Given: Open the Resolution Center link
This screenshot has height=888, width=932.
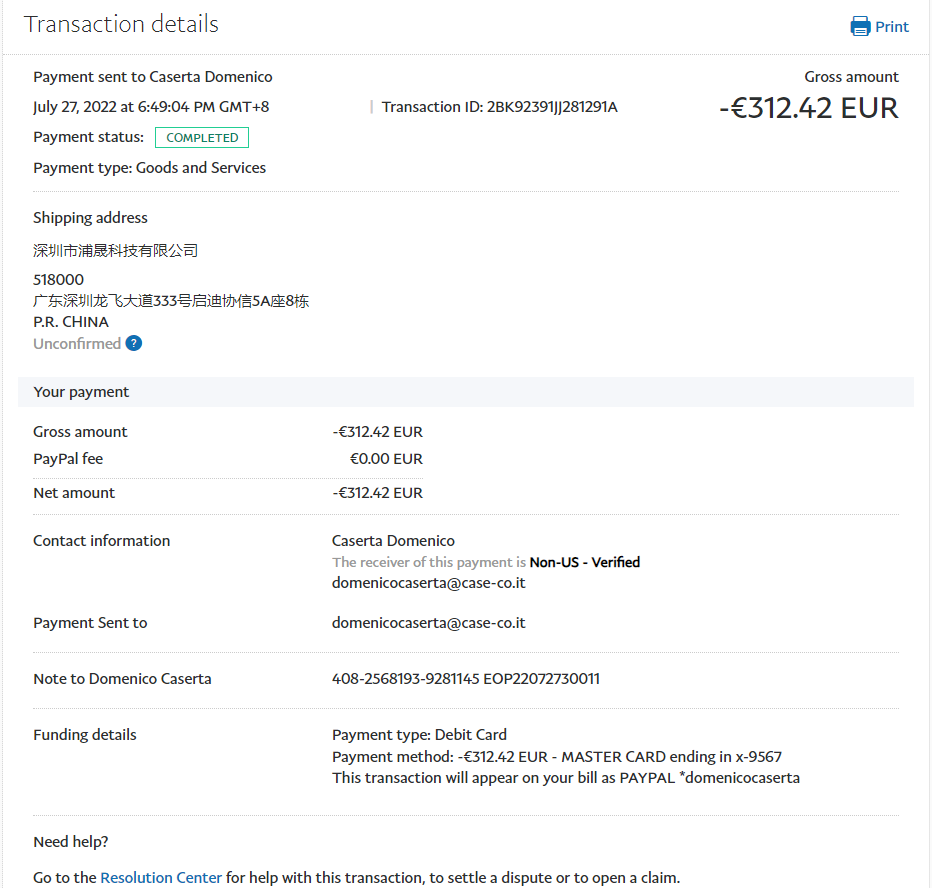Looking at the screenshot, I should click(161, 877).
